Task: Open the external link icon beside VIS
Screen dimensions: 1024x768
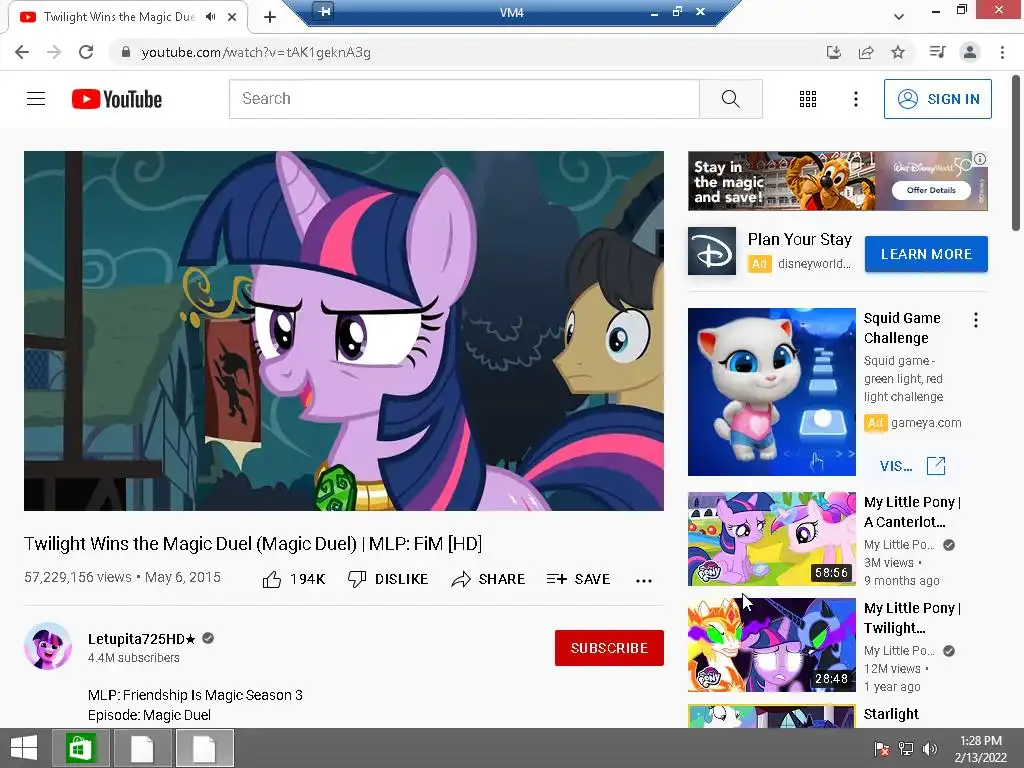Action: coord(936,466)
